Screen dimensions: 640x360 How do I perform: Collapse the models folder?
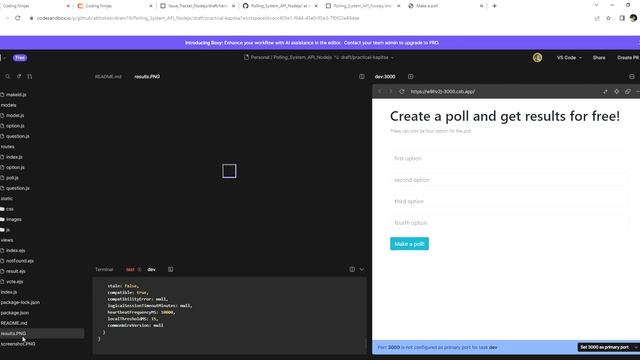coord(8,105)
